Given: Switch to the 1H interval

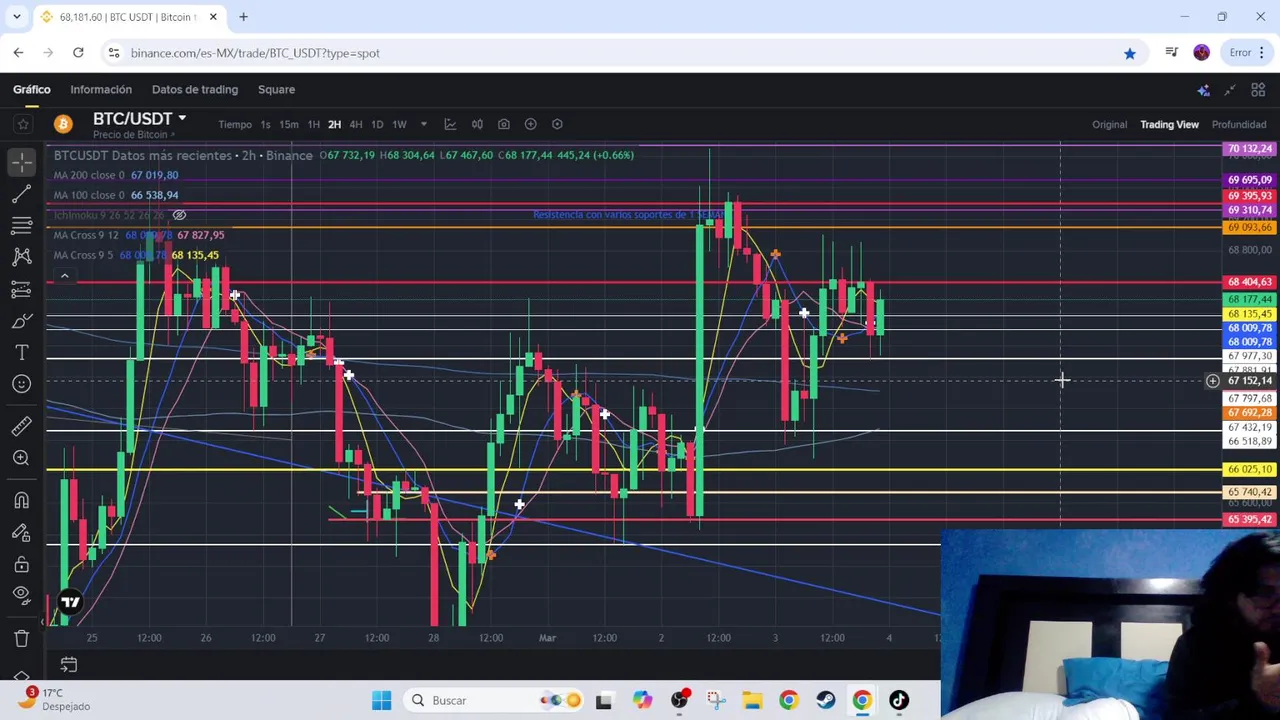Looking at the screenshot, I should tap(313, 125).
